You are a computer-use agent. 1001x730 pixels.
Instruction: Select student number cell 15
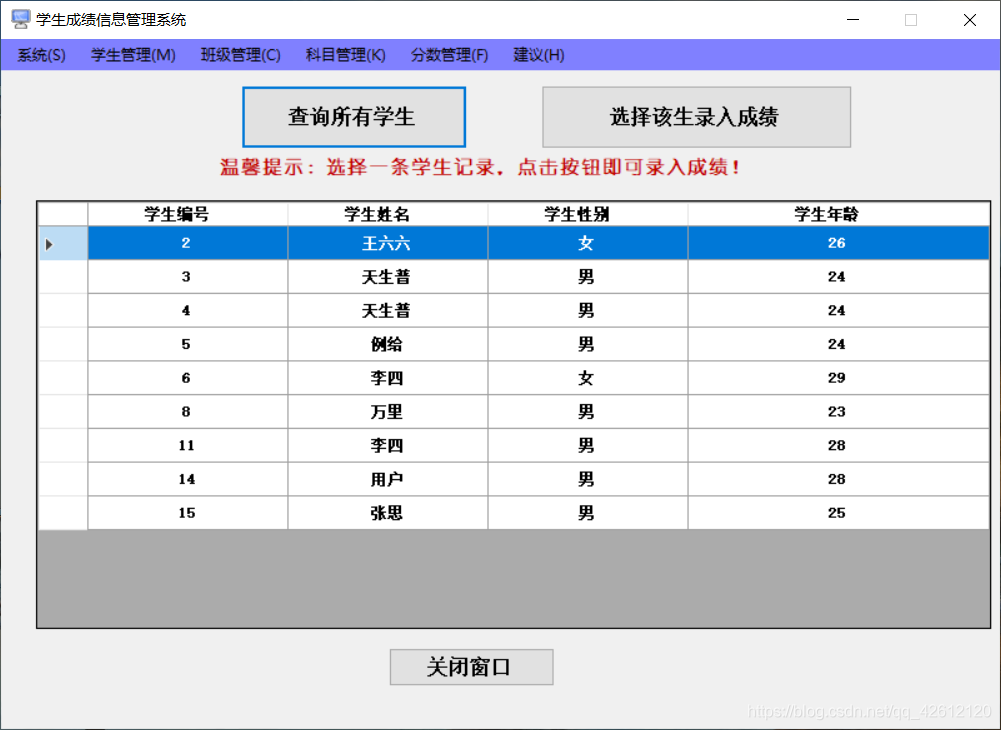[x=188, y=513]
